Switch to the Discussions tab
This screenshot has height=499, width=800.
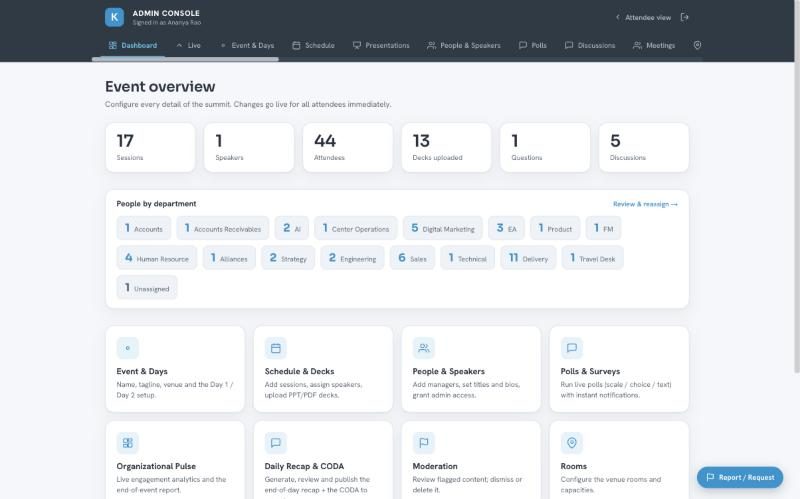coord(590,45)
